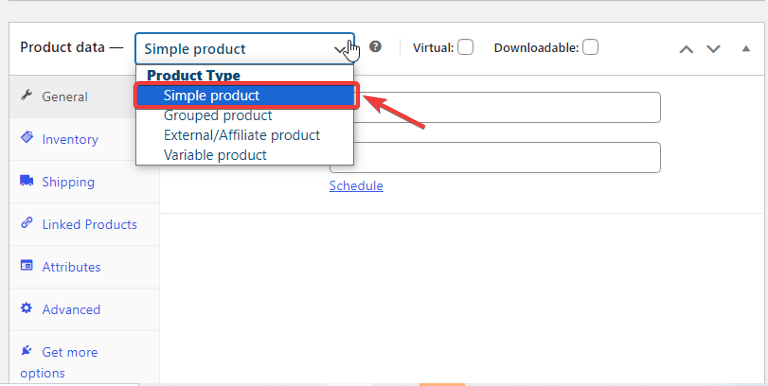Open the Linked Products tab
The height and width of the screenshot is (386, 768).
[84, 224]
